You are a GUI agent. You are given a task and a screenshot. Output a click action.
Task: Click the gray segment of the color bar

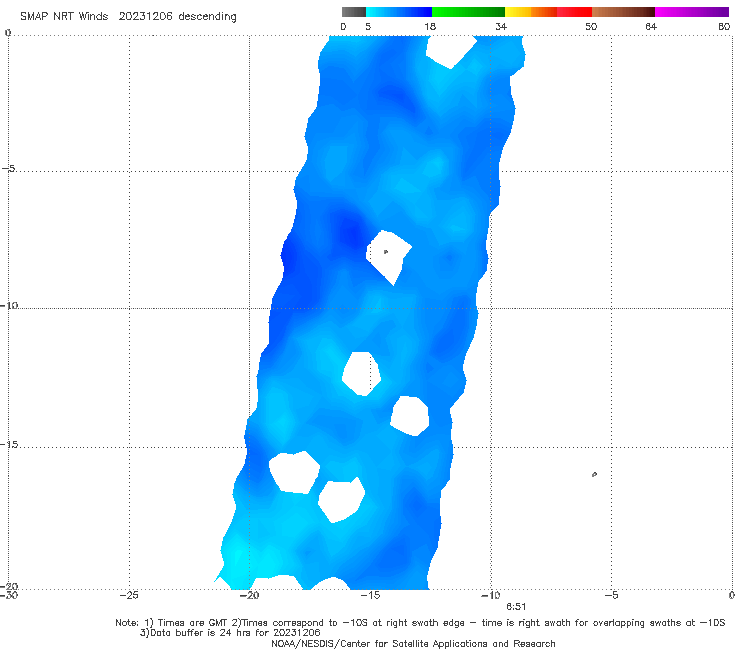(x=354, y=12)
